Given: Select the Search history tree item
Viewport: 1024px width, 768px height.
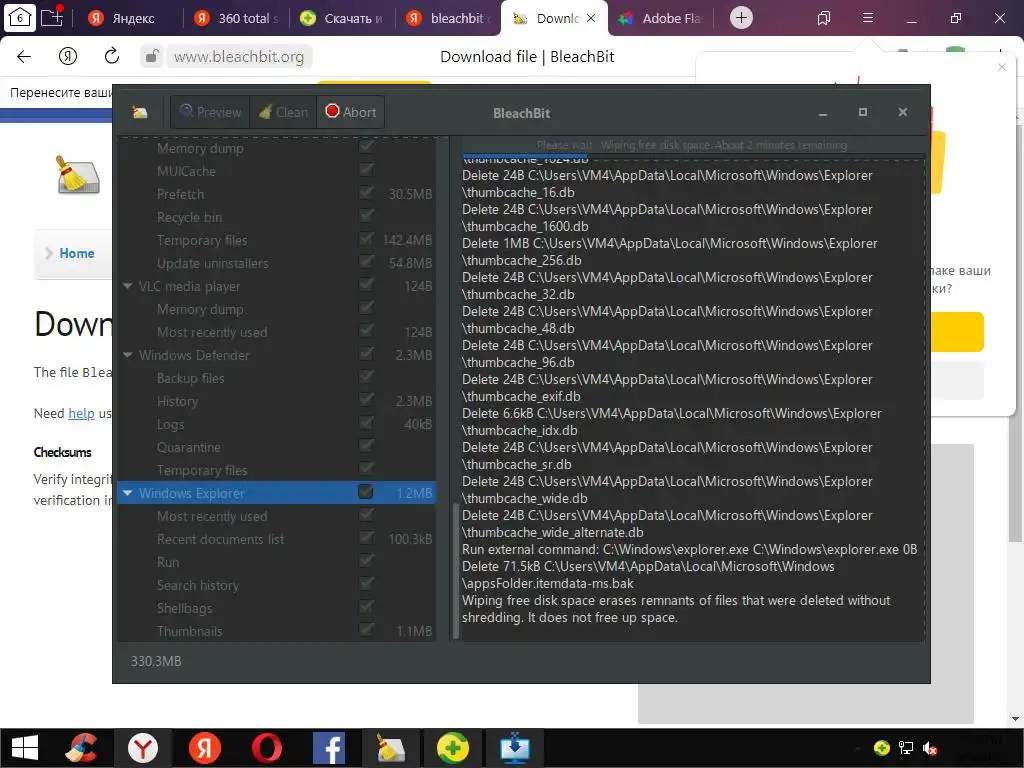Looking at the screenshot, I should [198, 585].
